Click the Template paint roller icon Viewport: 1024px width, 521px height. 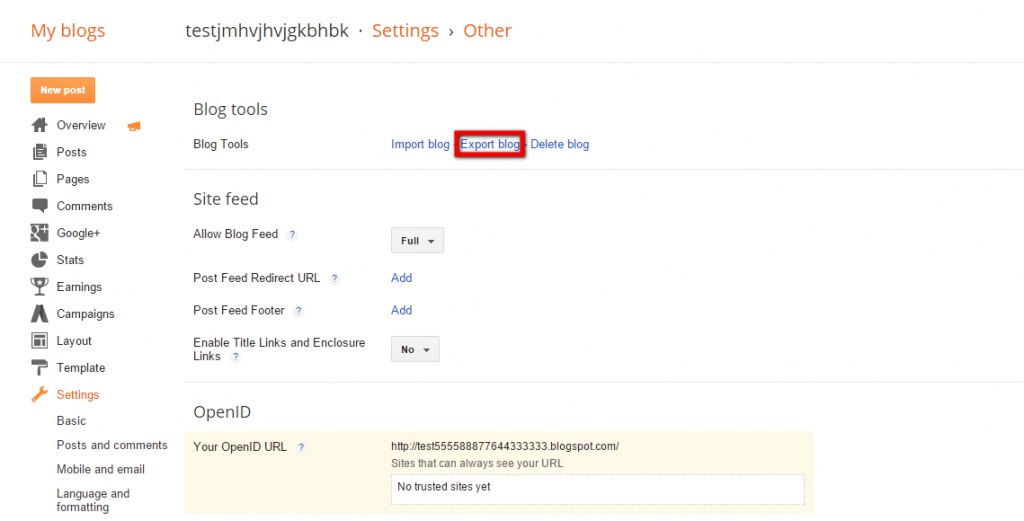pyautogui.click(x=40, y=368)
